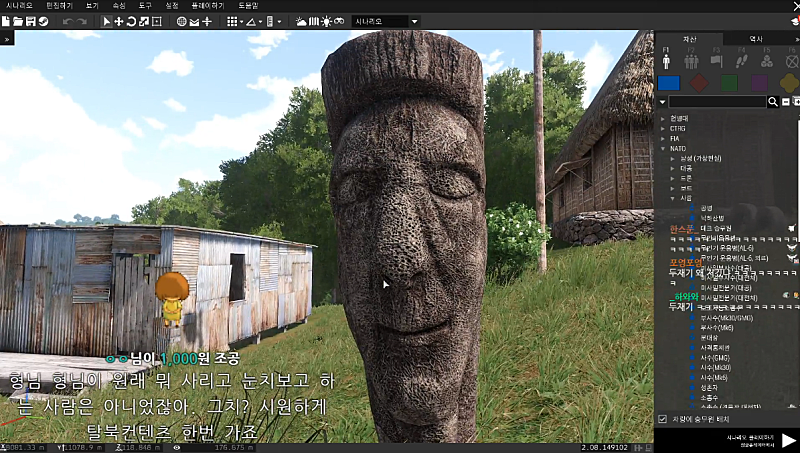Select the blue BLUFOR side swatch
This screenshot has height=453, width=800.
[668, 82]
